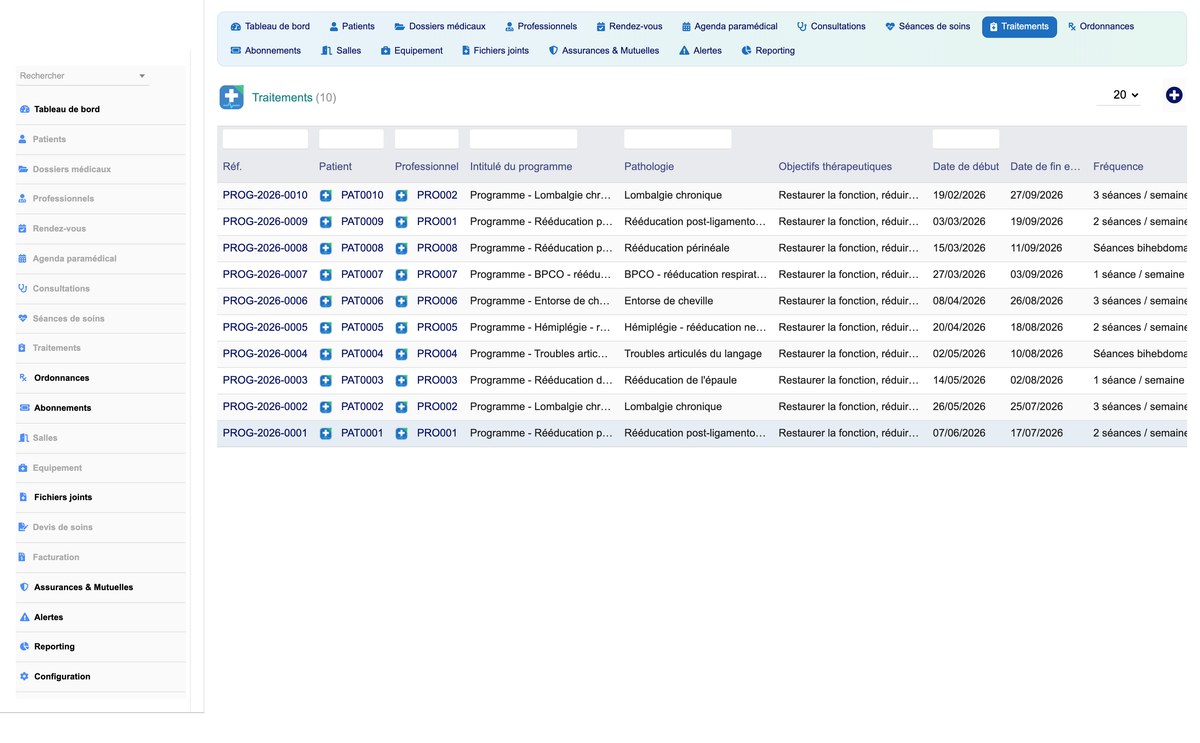Select the Alertes top tab
The height and width of the screenshot is (743, 1200).
pyautogui.click(x=700, y=50)
